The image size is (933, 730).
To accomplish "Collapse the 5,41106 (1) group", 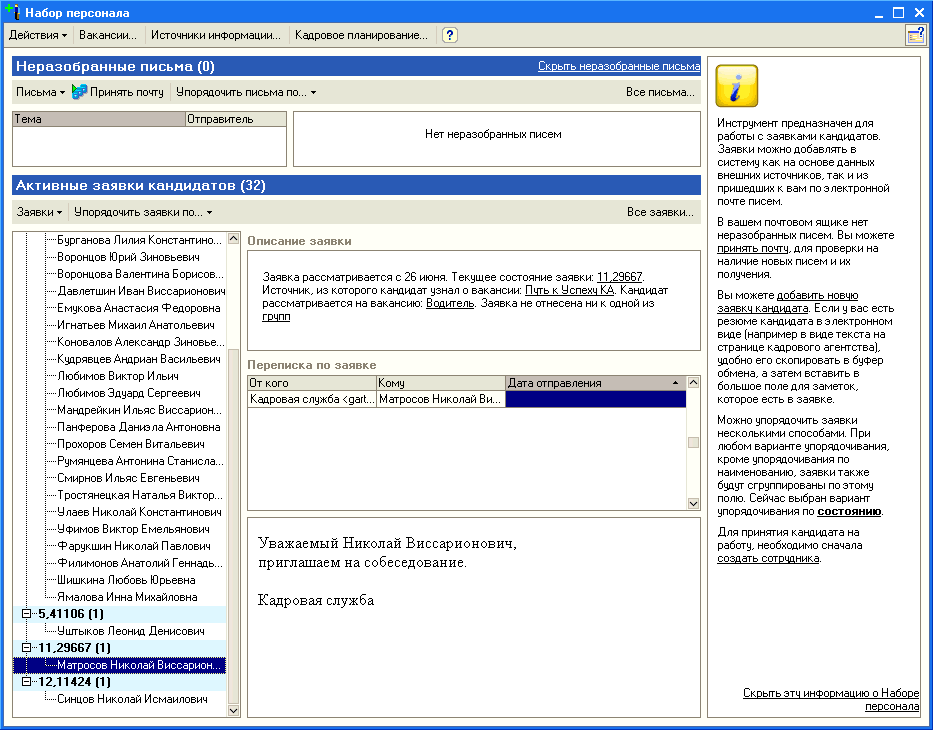I will point(26,613).
